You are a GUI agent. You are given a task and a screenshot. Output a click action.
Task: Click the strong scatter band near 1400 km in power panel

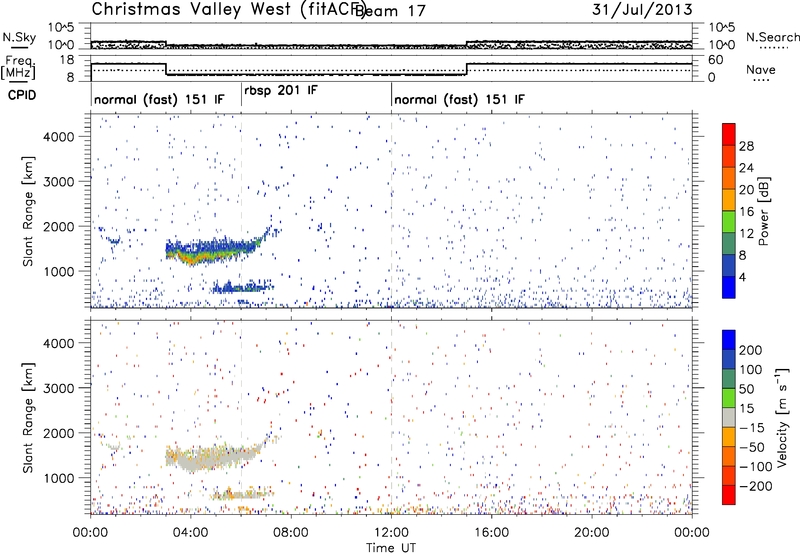212,252
